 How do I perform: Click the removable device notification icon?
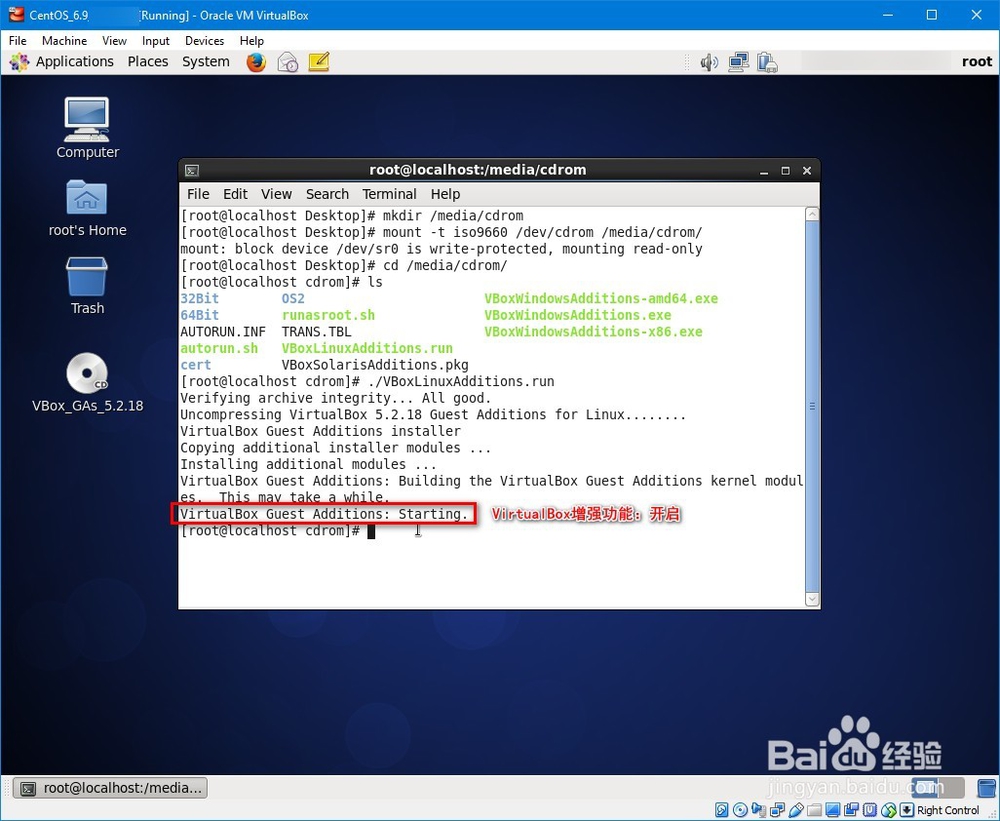tap(767, 62)
